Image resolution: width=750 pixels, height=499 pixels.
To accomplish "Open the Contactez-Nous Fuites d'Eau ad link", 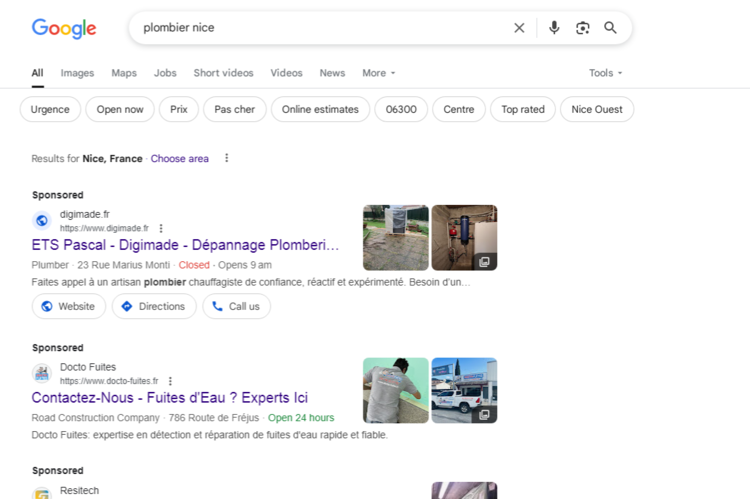I will click(169, 398).
